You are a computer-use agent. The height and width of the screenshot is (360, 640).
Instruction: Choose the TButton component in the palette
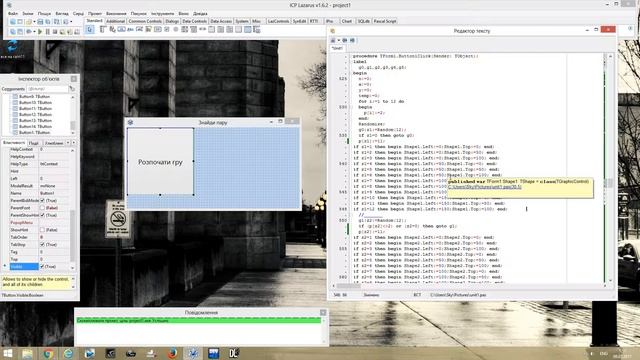[x=121, y=29]
